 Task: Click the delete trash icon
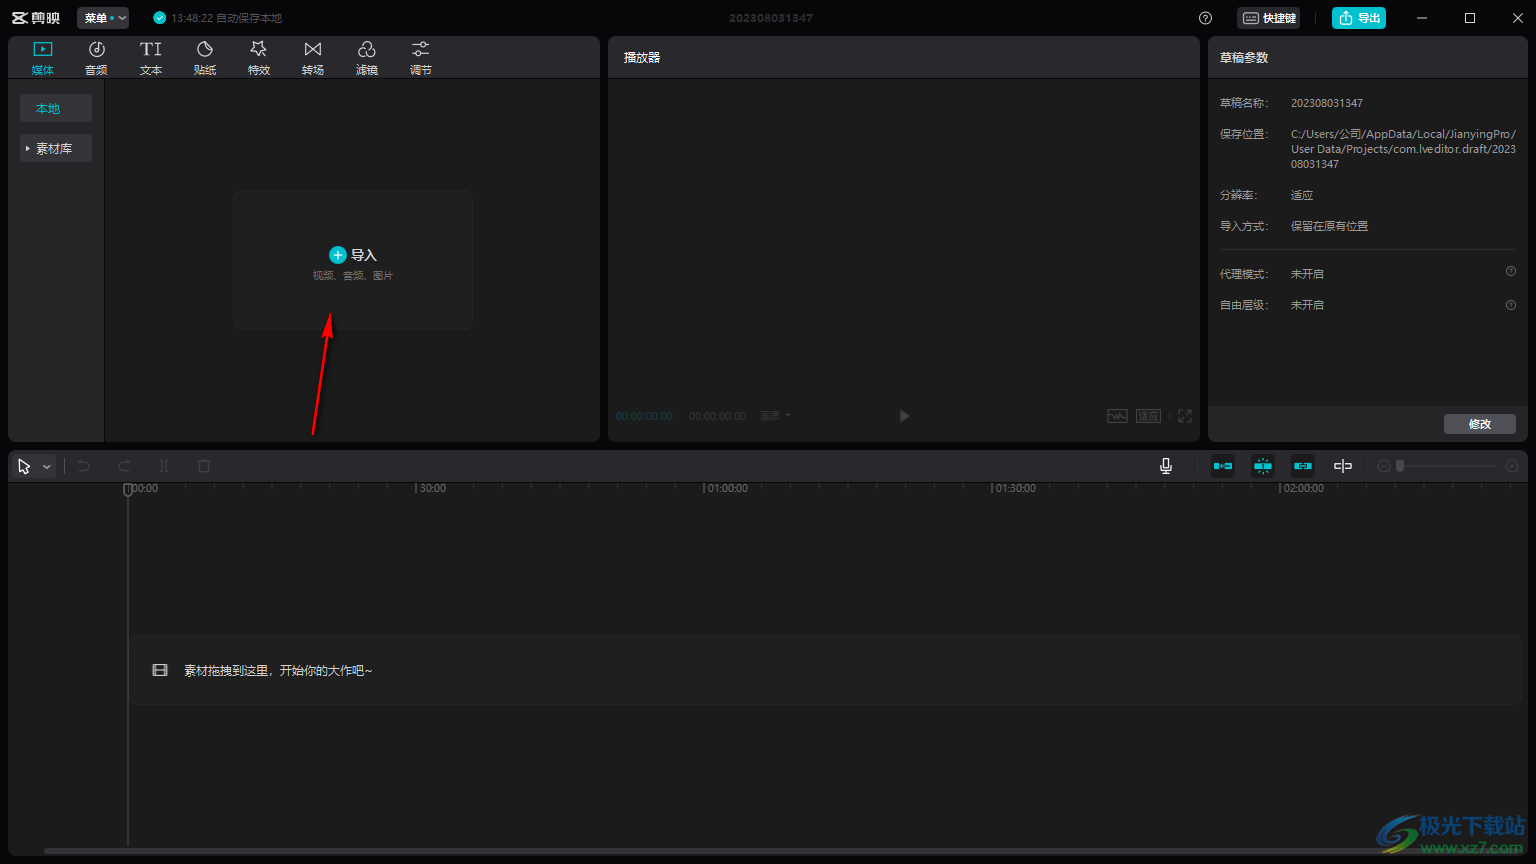pos(204,466)
